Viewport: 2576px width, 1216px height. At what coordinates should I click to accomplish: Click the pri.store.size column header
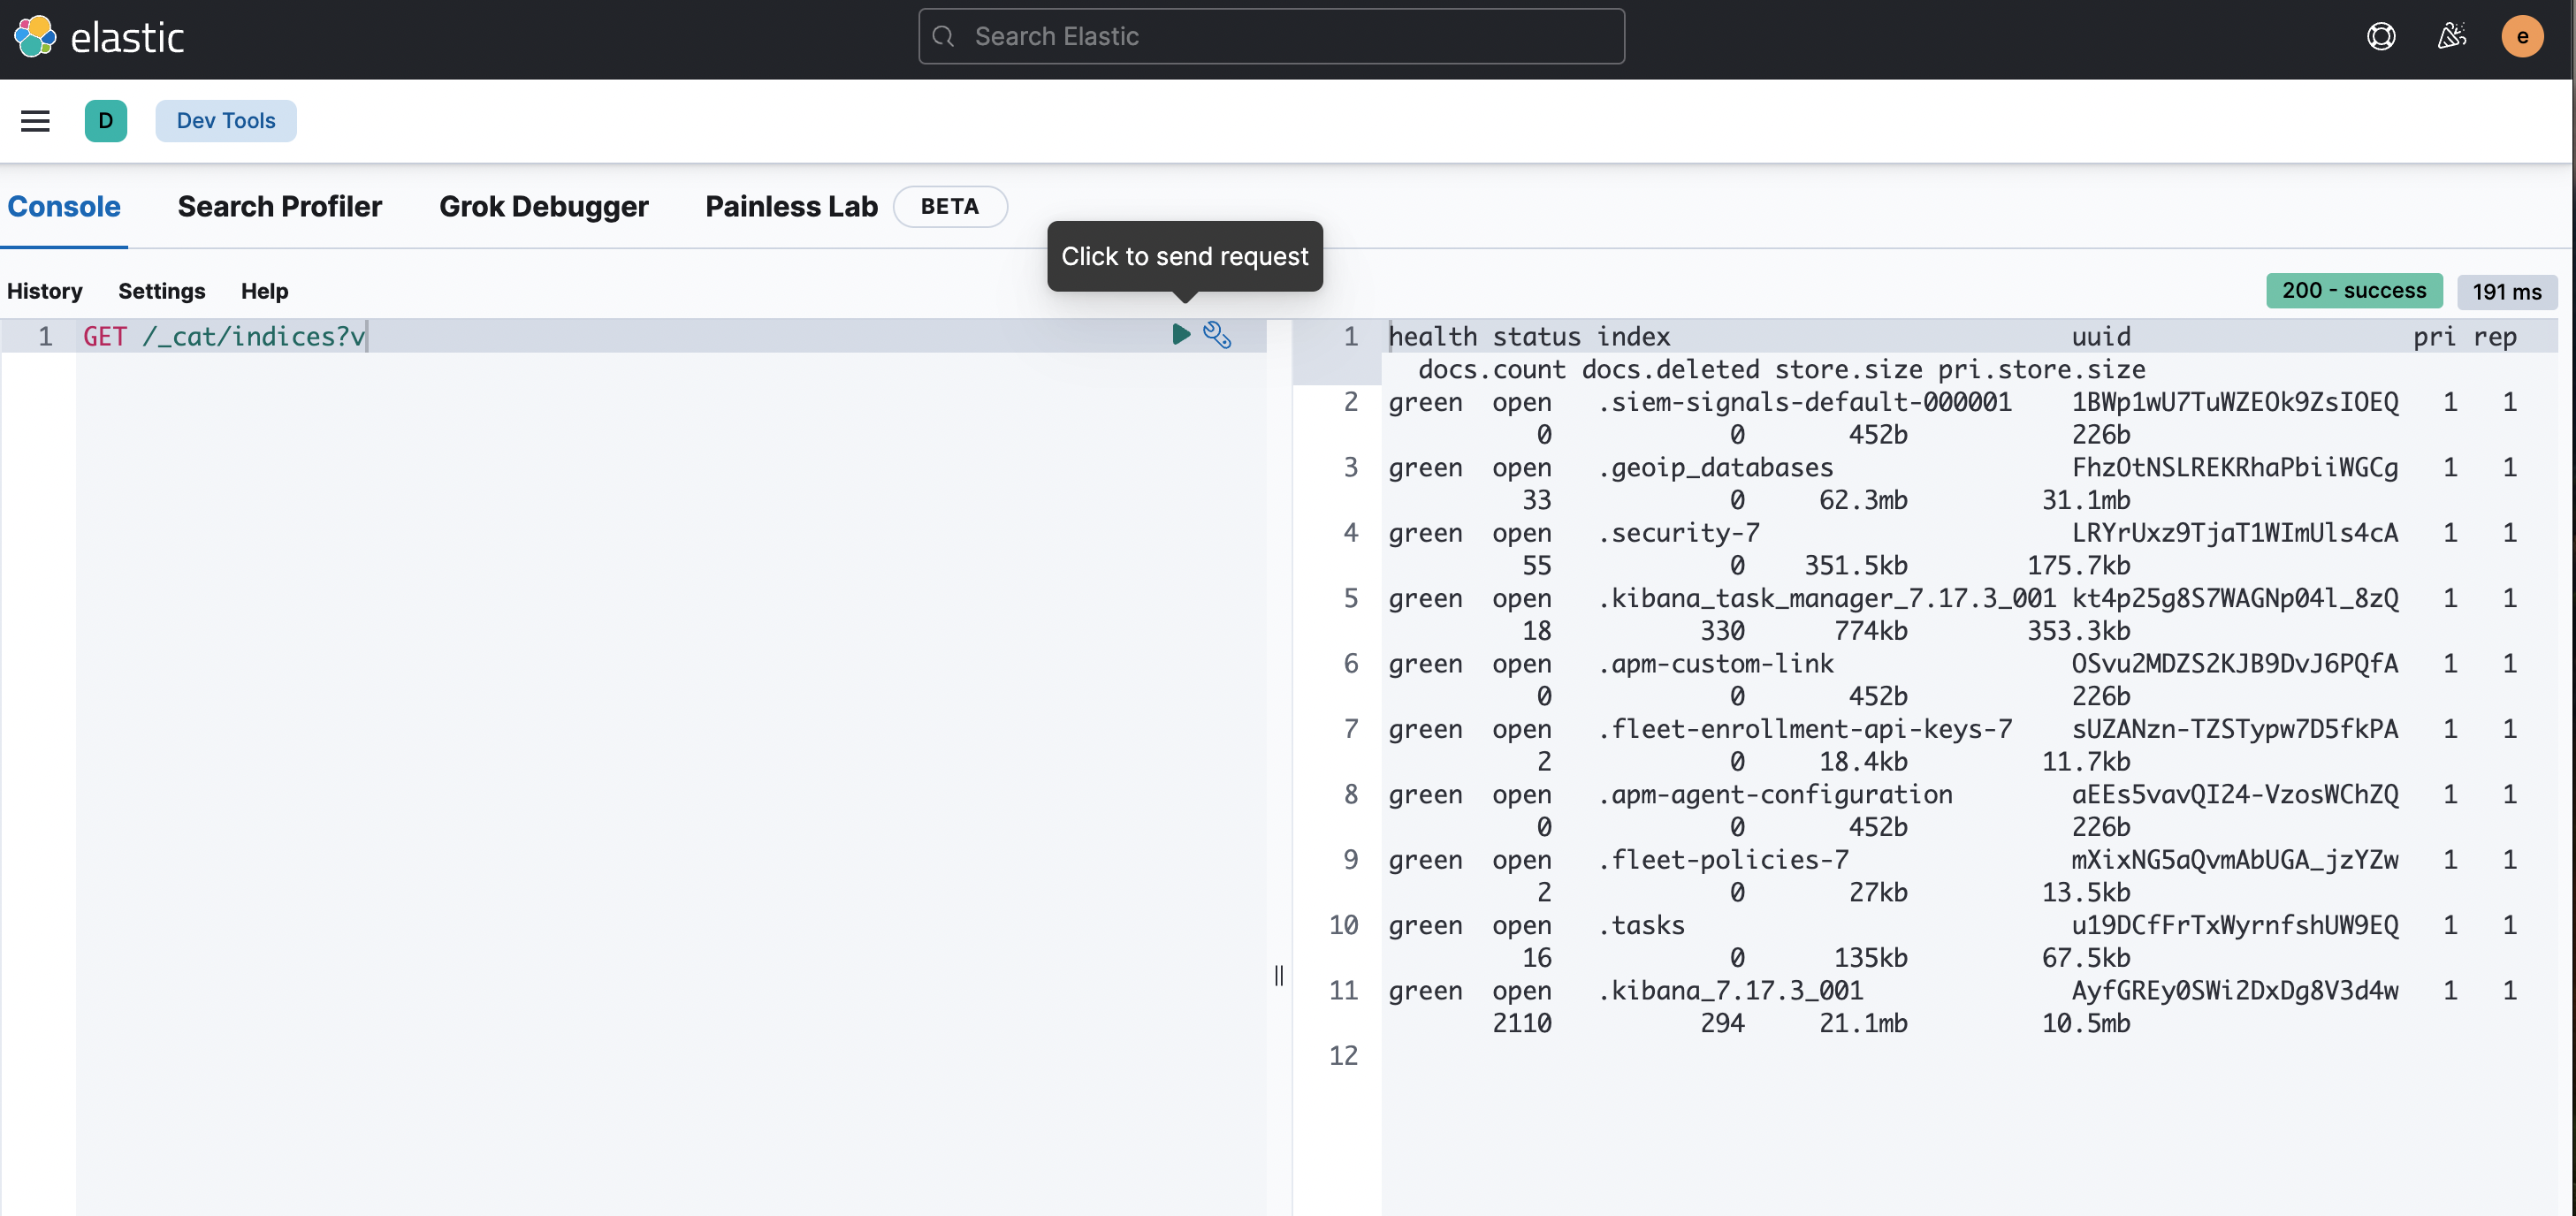click(2041, 369)
